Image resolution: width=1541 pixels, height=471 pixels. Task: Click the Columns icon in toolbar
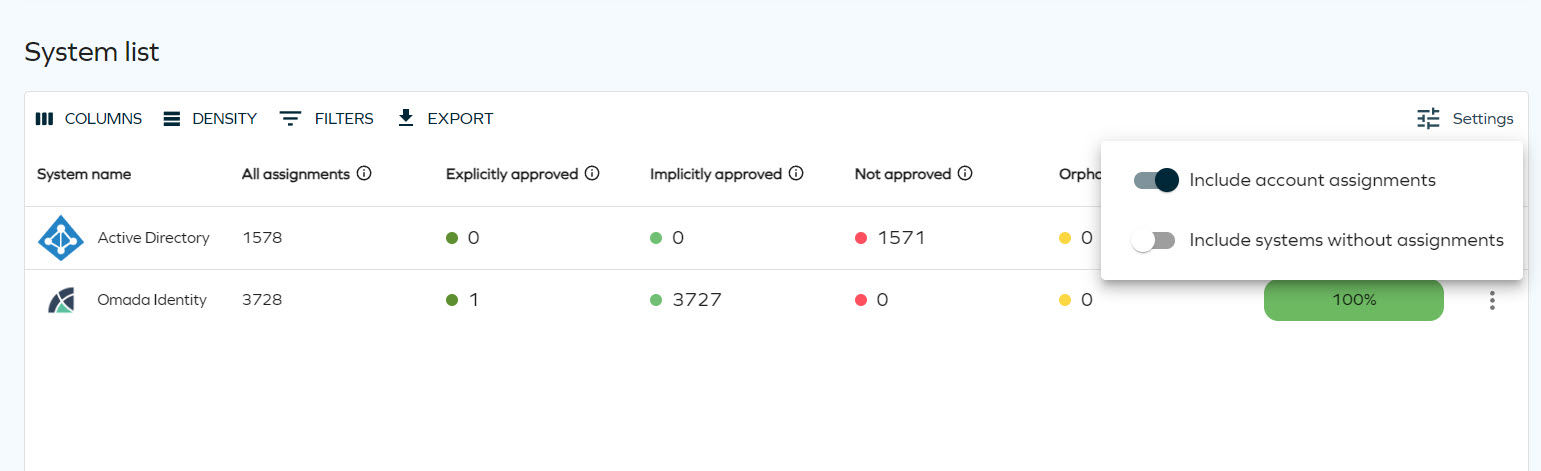point(44,119)
